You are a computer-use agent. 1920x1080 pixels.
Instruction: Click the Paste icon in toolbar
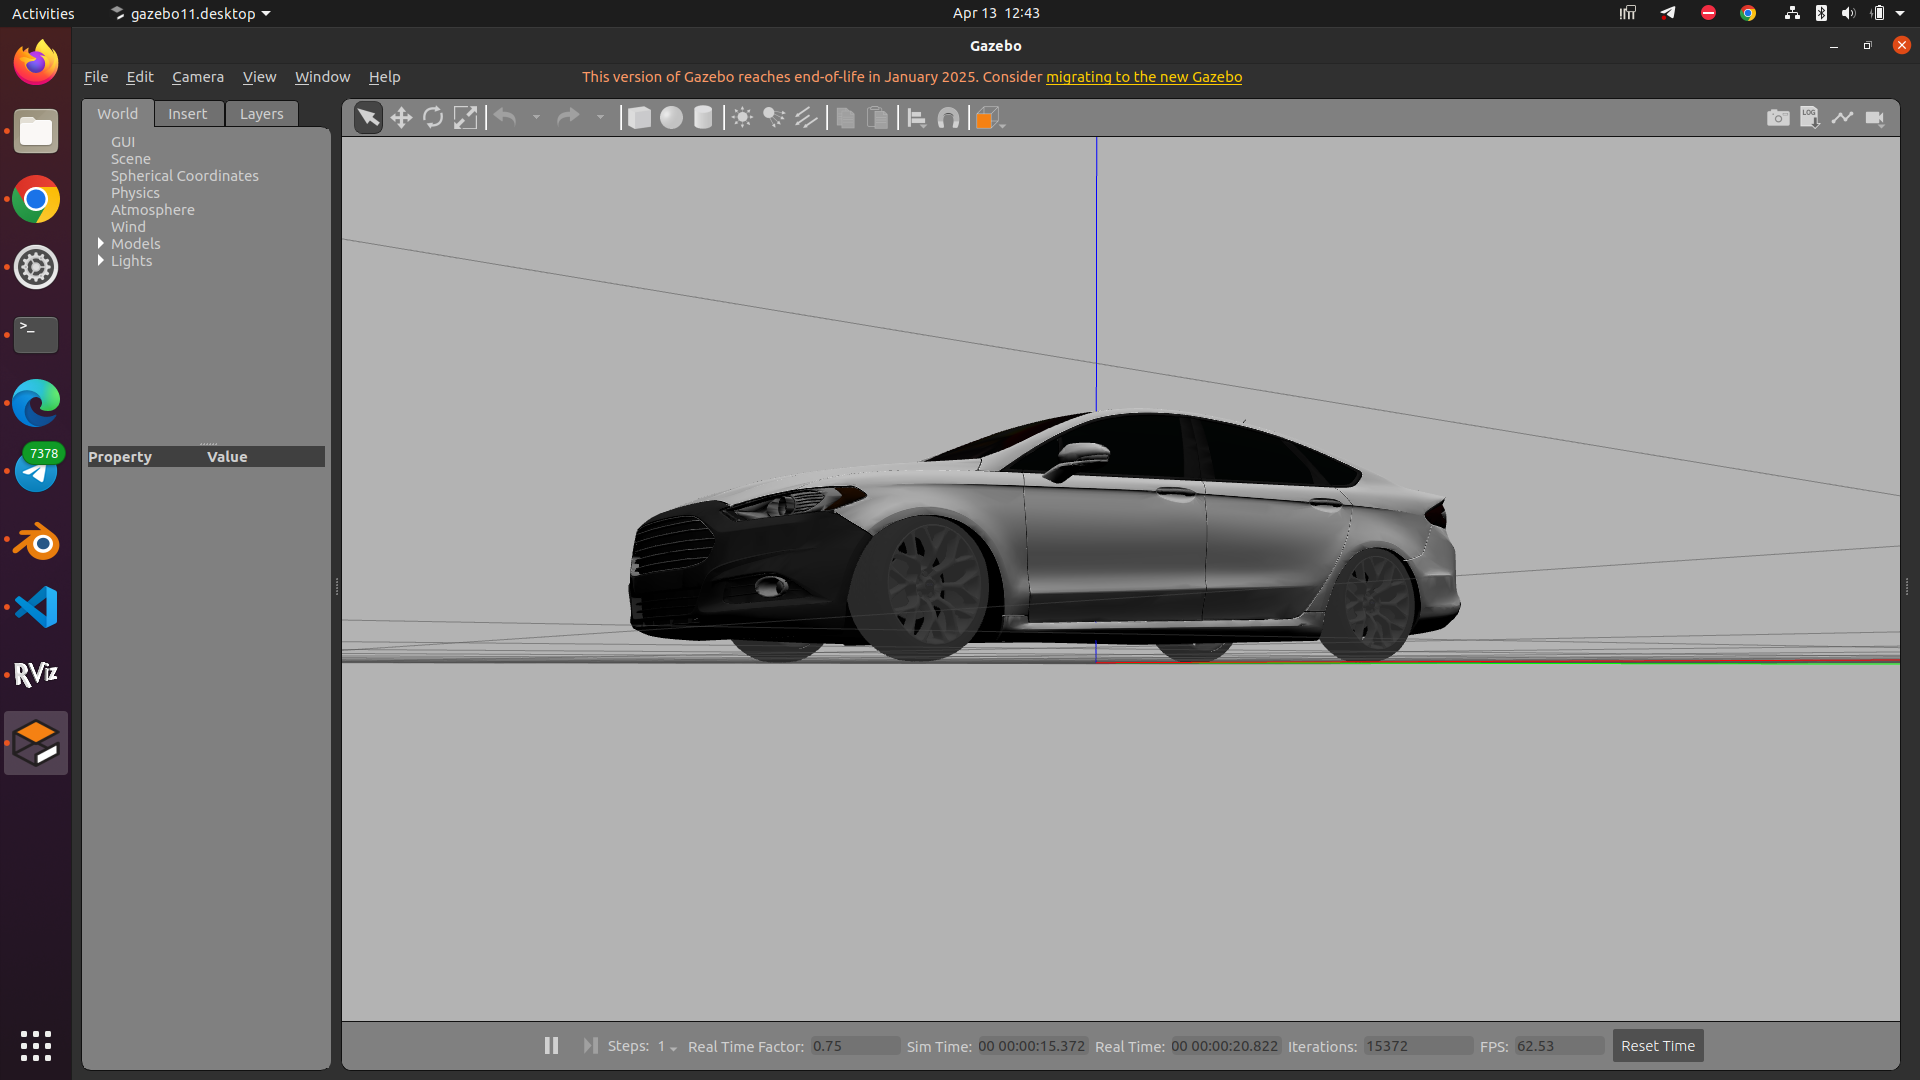pos(877,118)
